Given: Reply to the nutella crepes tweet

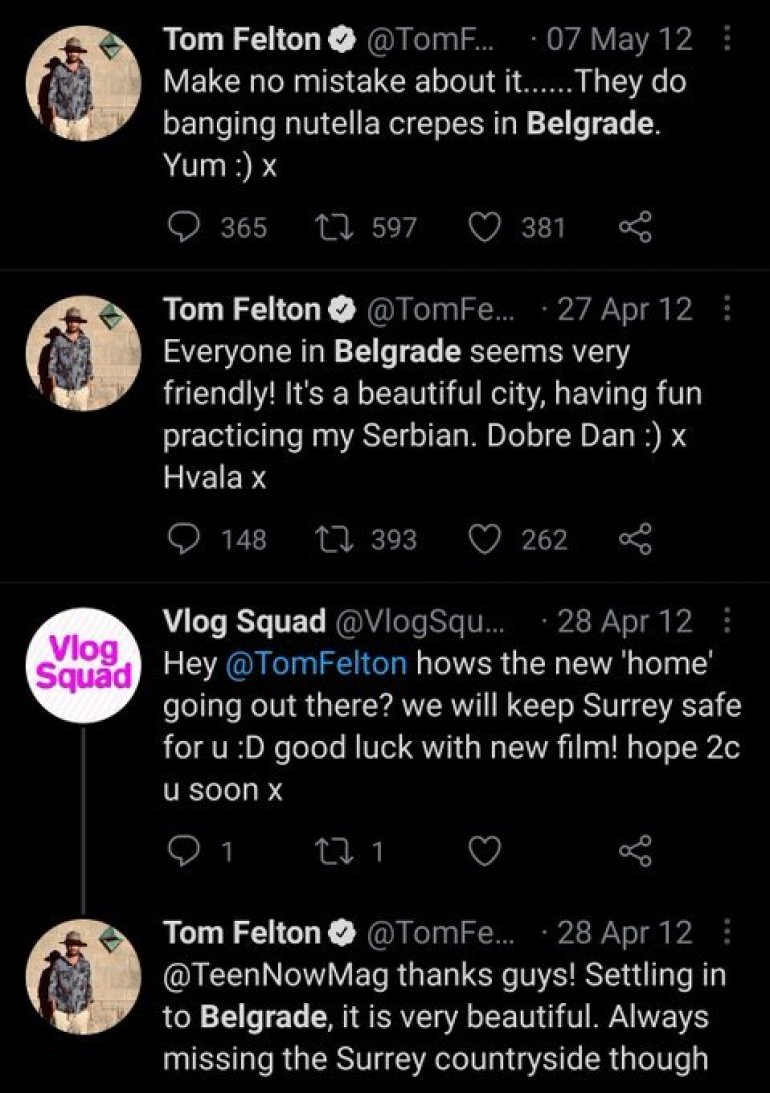Looking at the screenshot, I should point(183,228).
